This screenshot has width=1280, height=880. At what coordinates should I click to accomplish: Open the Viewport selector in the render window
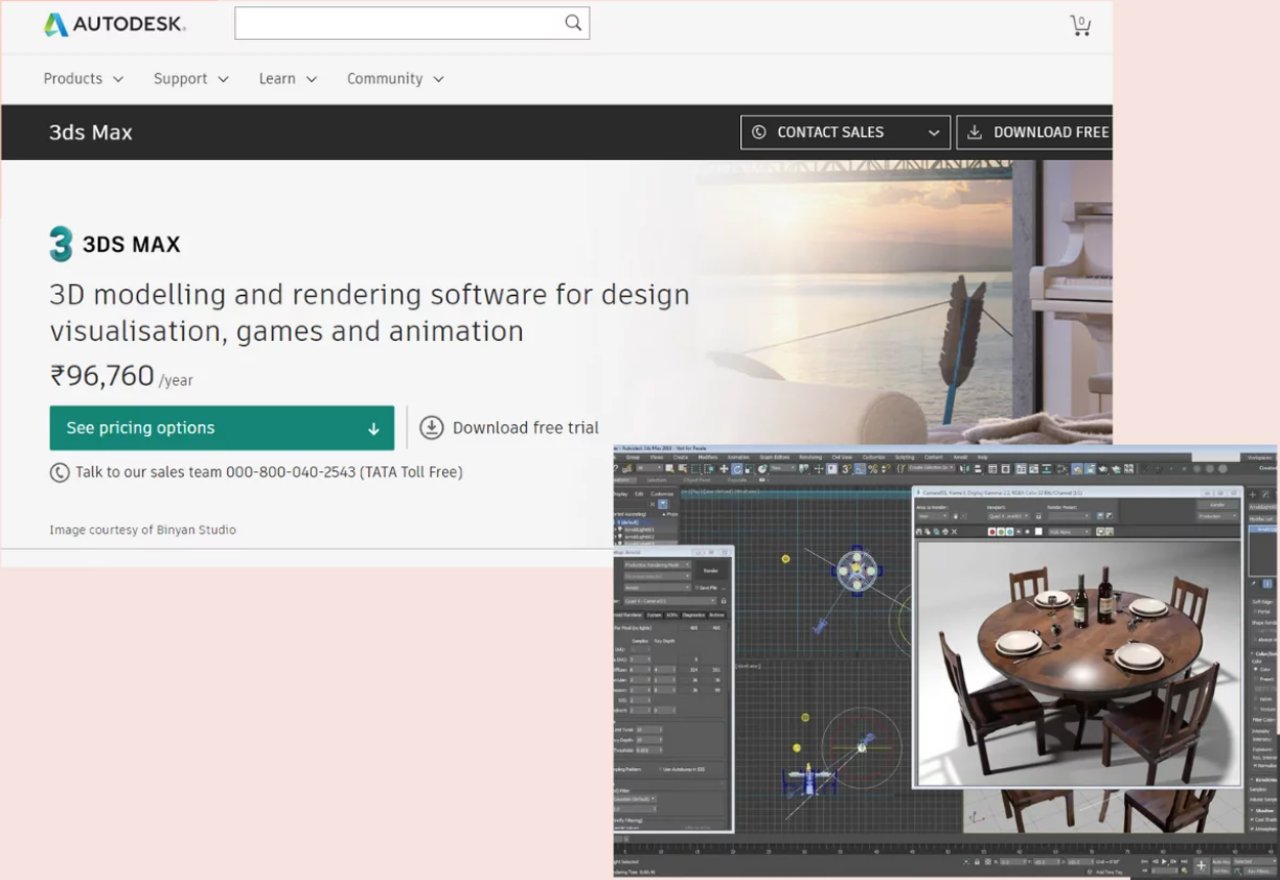pos(1008,516)
